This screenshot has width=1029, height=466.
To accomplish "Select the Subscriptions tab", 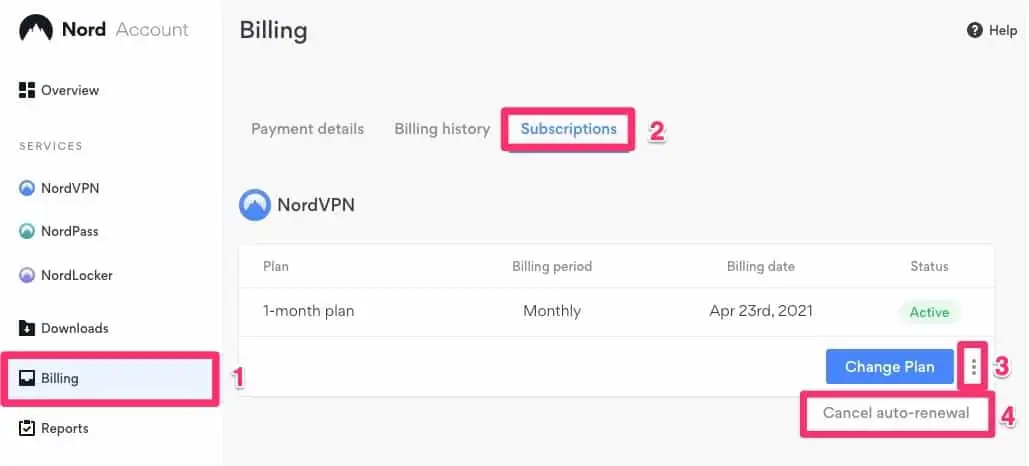I will (568, 129).
